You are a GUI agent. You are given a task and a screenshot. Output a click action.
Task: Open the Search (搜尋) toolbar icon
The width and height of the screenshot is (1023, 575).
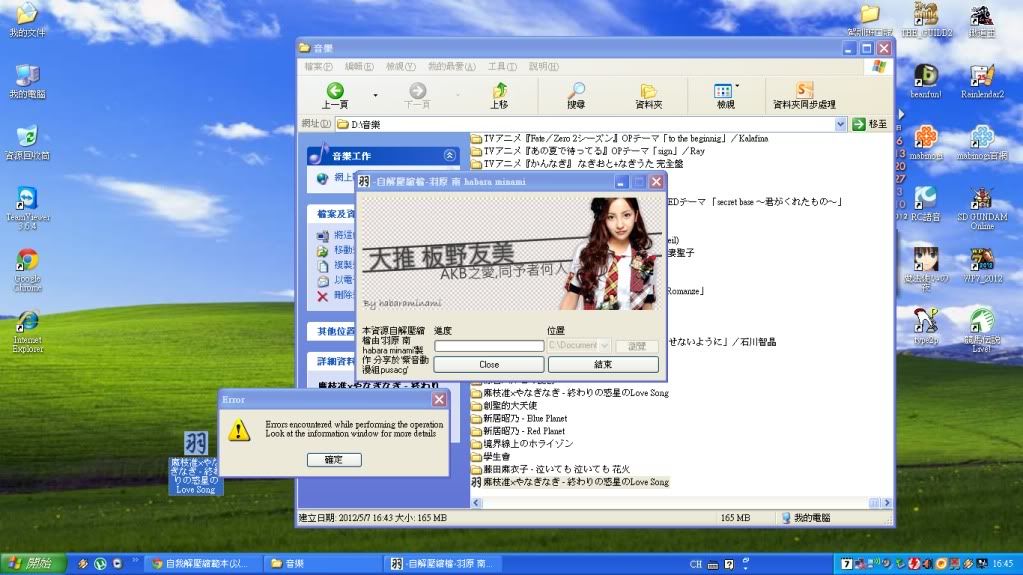click(576, 91)
